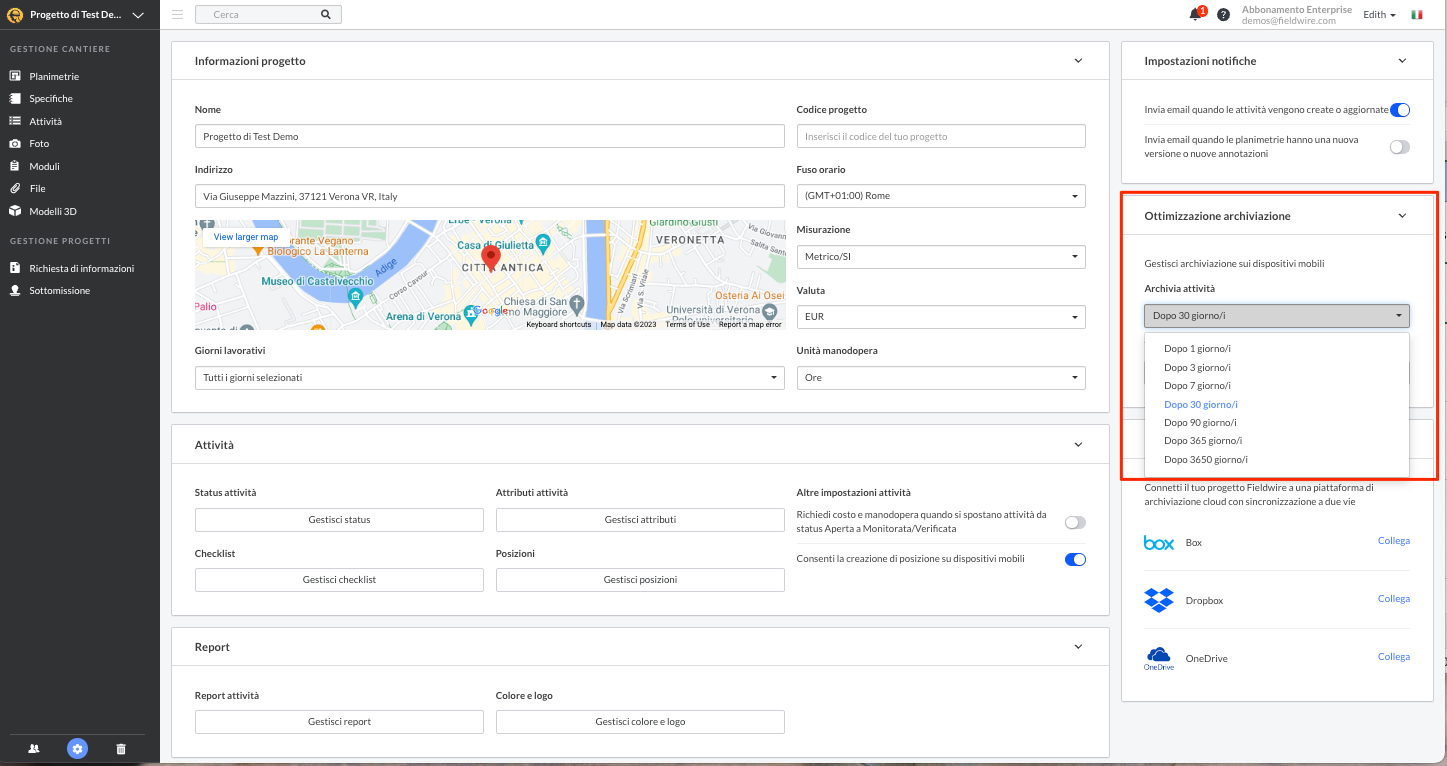Image resolution: width=1447 pixels, height=766 pixels.
Task: Open the Planimetrie section icon
Action: 15,76
